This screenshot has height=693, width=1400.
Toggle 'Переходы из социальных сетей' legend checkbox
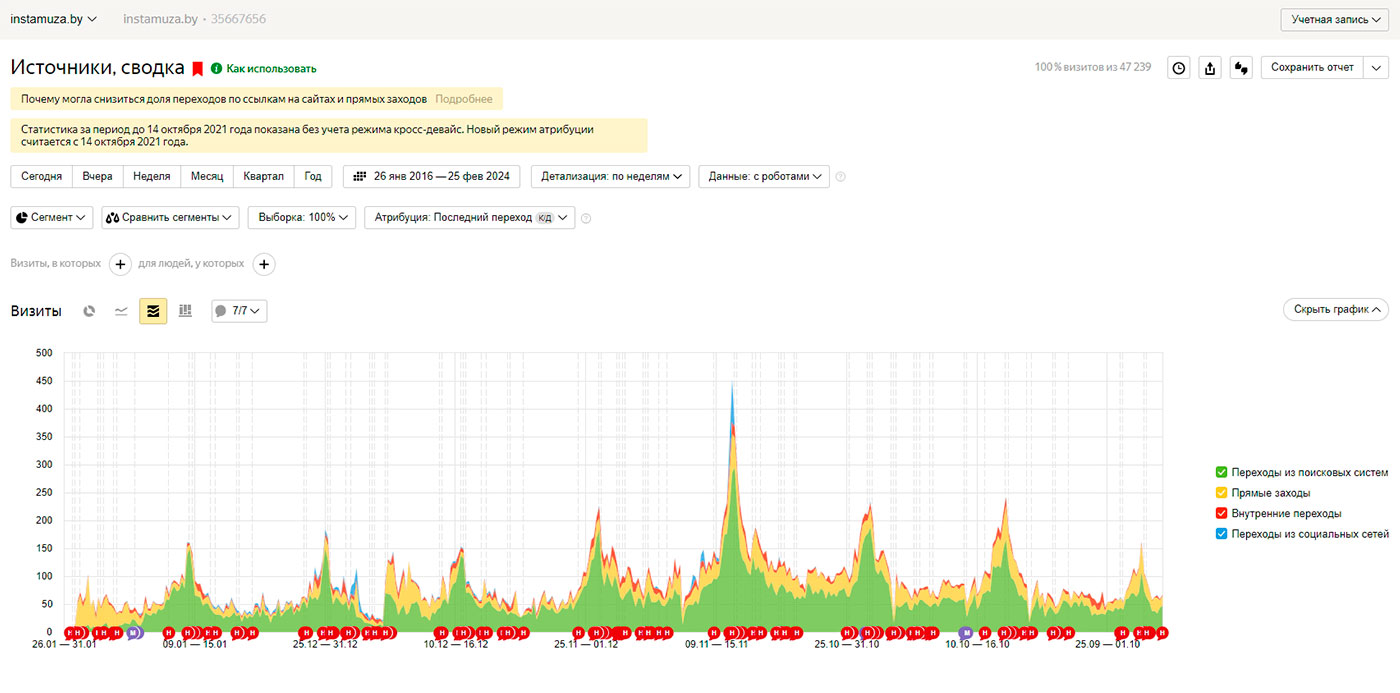[1221, 534]
